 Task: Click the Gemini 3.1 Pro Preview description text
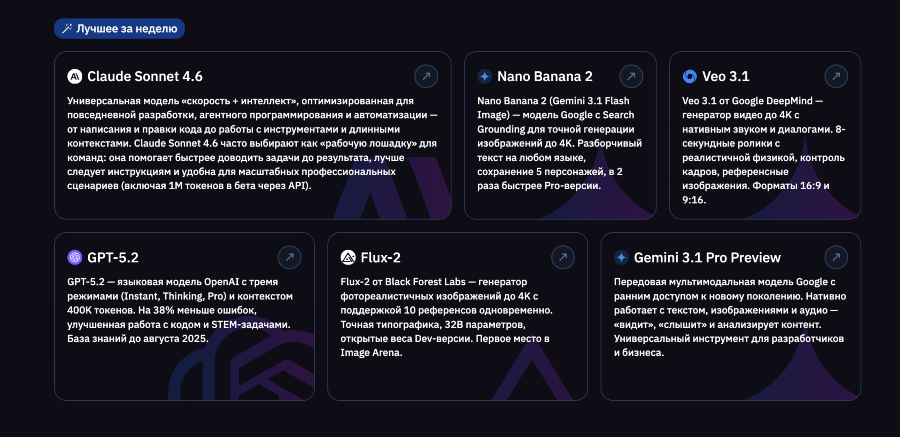click(729, 318)
